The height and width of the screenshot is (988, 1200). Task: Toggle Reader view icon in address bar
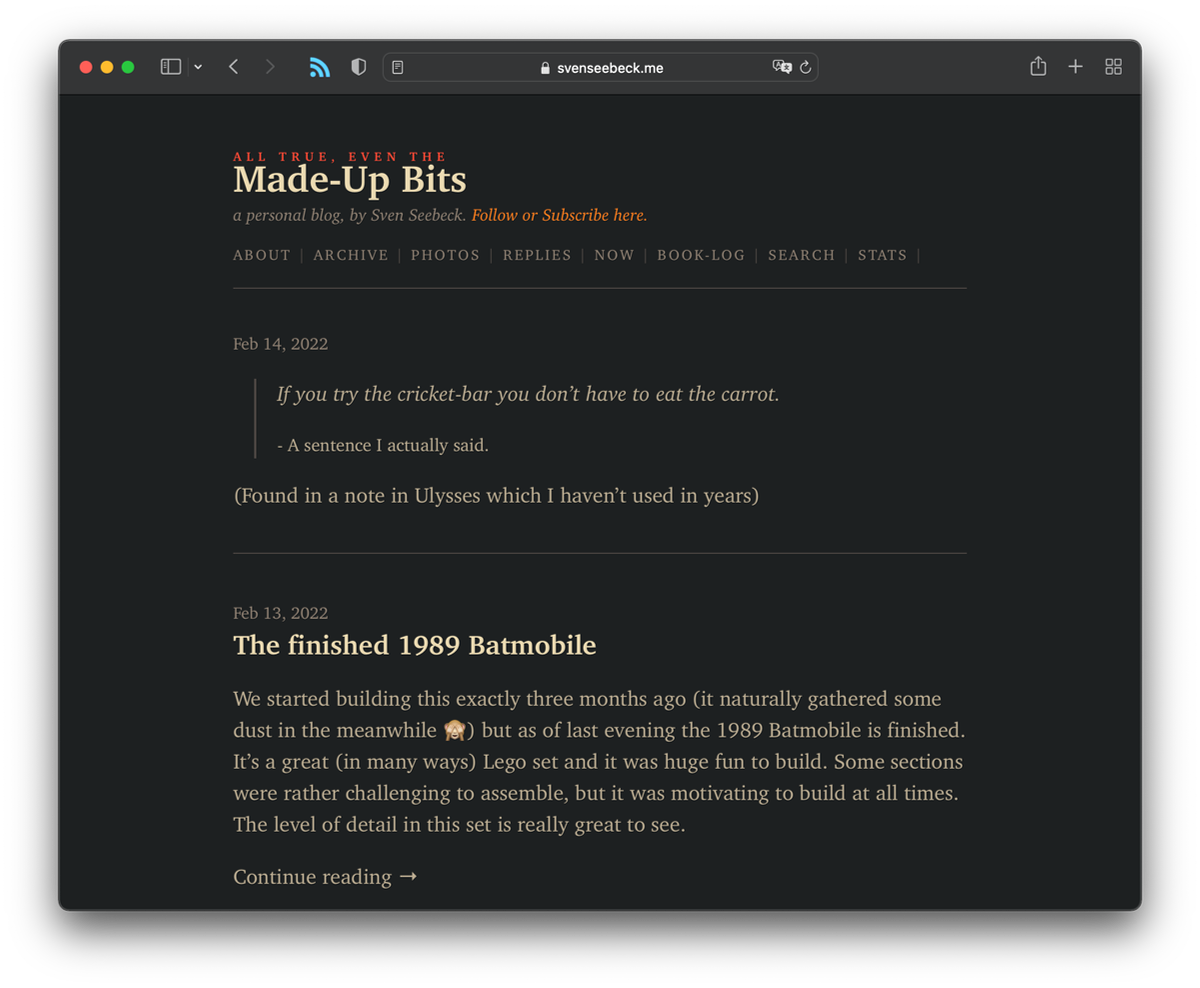(398, 68)
